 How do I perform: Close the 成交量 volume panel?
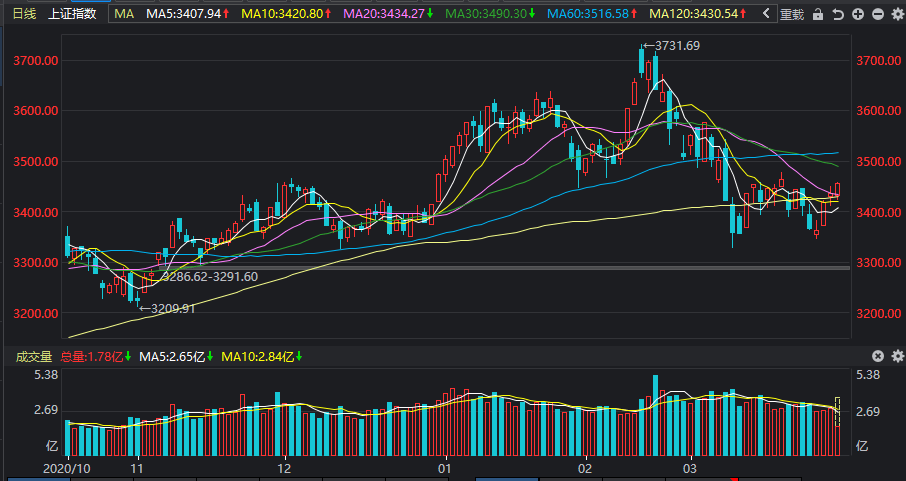point(878,356)
